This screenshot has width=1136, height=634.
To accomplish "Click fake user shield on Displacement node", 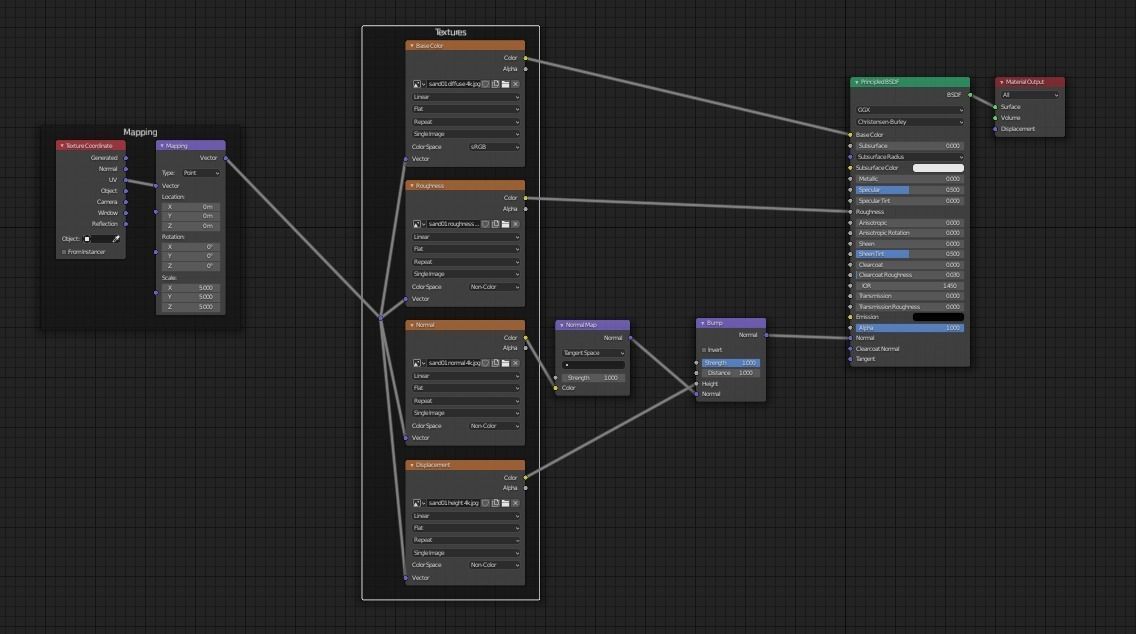I will [x=485, y=503].
